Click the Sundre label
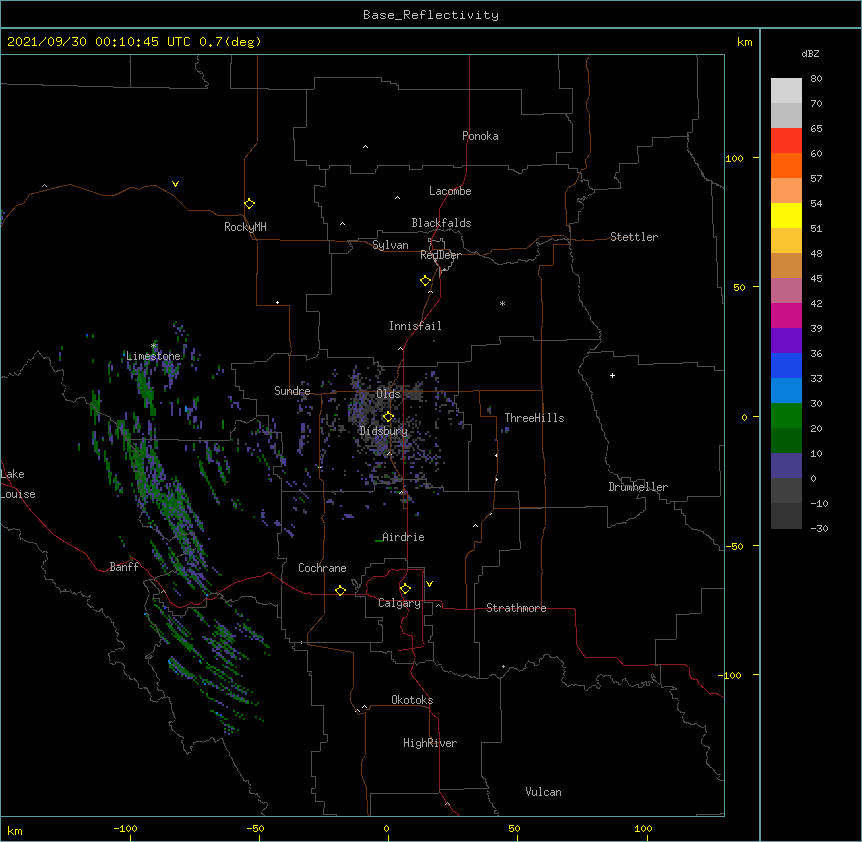The height and width of the screenshot is (842, 862). [292, 391]
